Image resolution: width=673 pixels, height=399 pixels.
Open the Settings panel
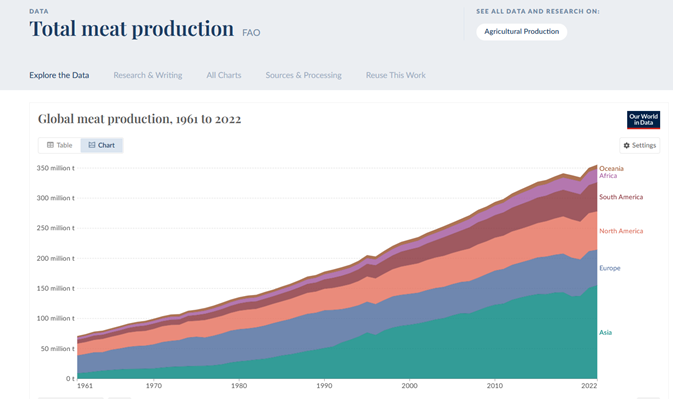640,145
